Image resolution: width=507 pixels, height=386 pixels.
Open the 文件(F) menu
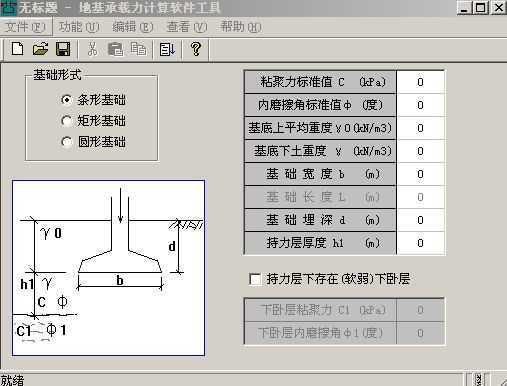point(25,27)
